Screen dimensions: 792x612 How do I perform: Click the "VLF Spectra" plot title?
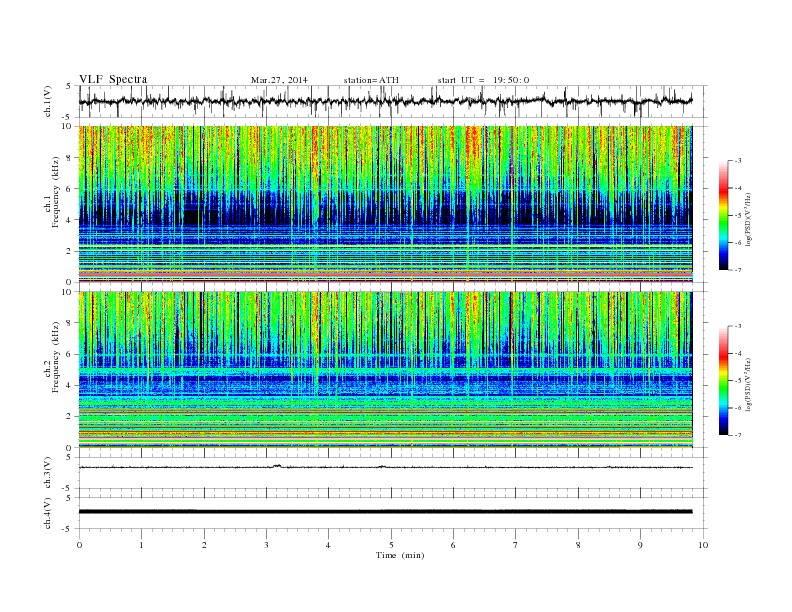pos(113,79)
